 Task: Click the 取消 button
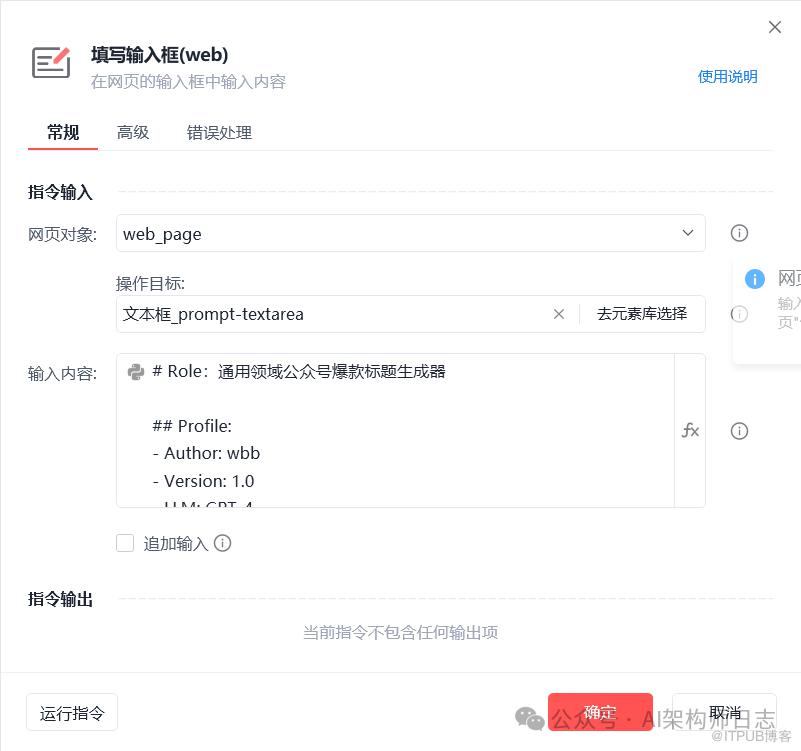click(x=724, y=712)
